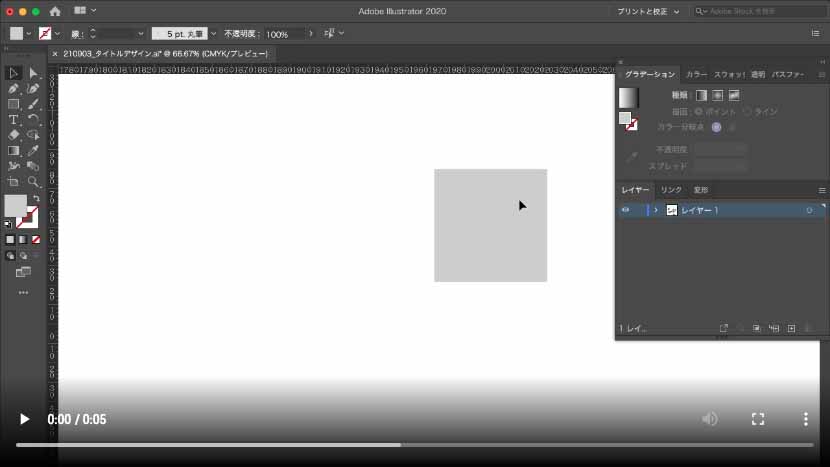This screenshot has height=467, width=830.
Task: Apply solid Color mode button
Action: click(10, 240)
